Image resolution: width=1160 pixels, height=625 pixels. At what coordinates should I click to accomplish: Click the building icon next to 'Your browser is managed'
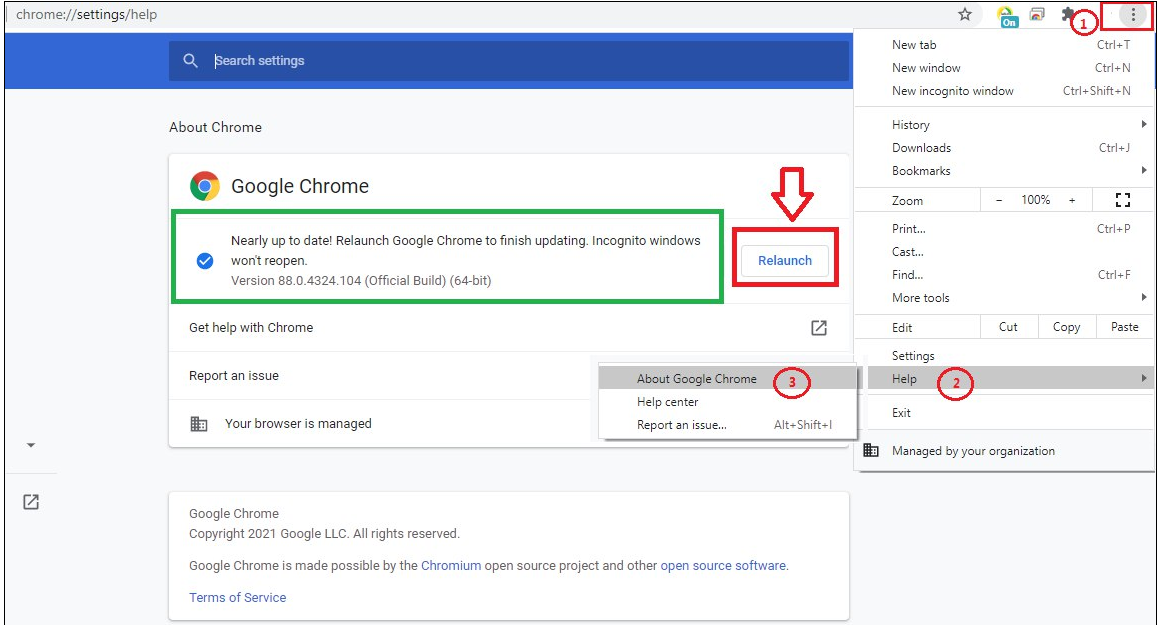(198, 424)
